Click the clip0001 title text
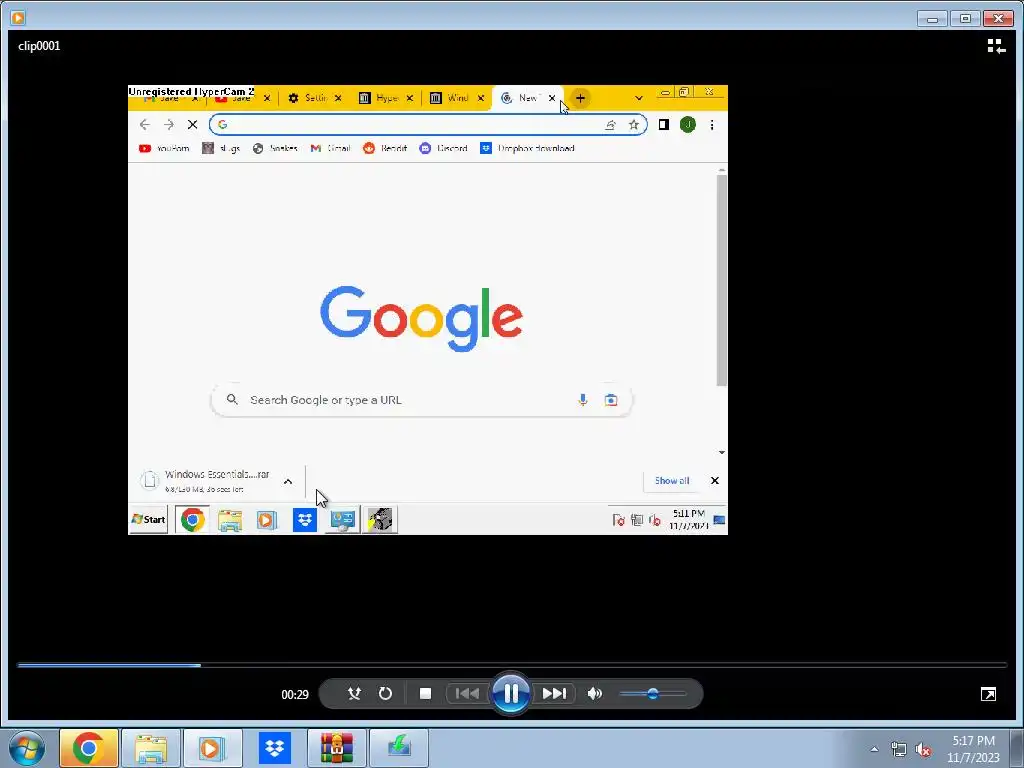Viewport: 1024px width, 768px height. click(x=39, y=46)
